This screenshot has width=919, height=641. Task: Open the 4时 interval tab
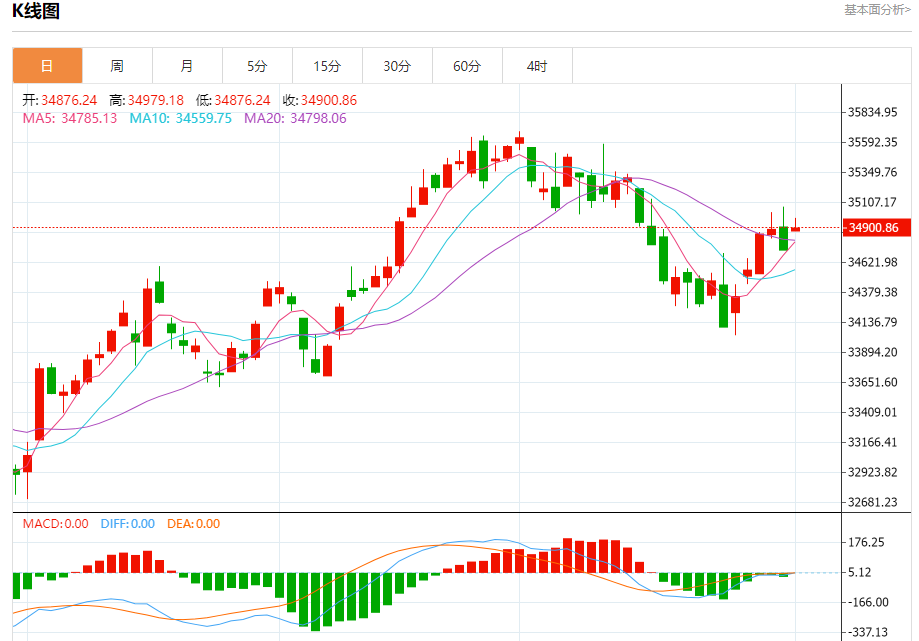pos(537,66)
